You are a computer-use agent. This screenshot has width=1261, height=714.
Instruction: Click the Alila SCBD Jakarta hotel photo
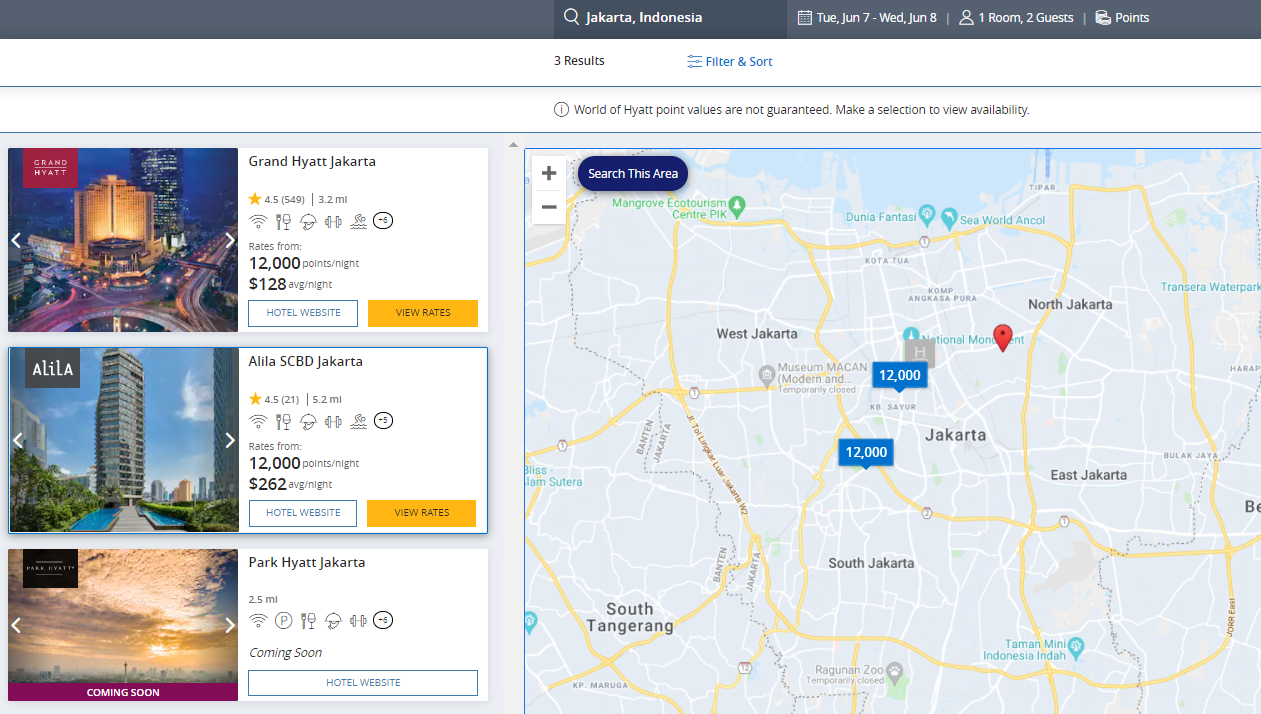[x=124, y=440]
